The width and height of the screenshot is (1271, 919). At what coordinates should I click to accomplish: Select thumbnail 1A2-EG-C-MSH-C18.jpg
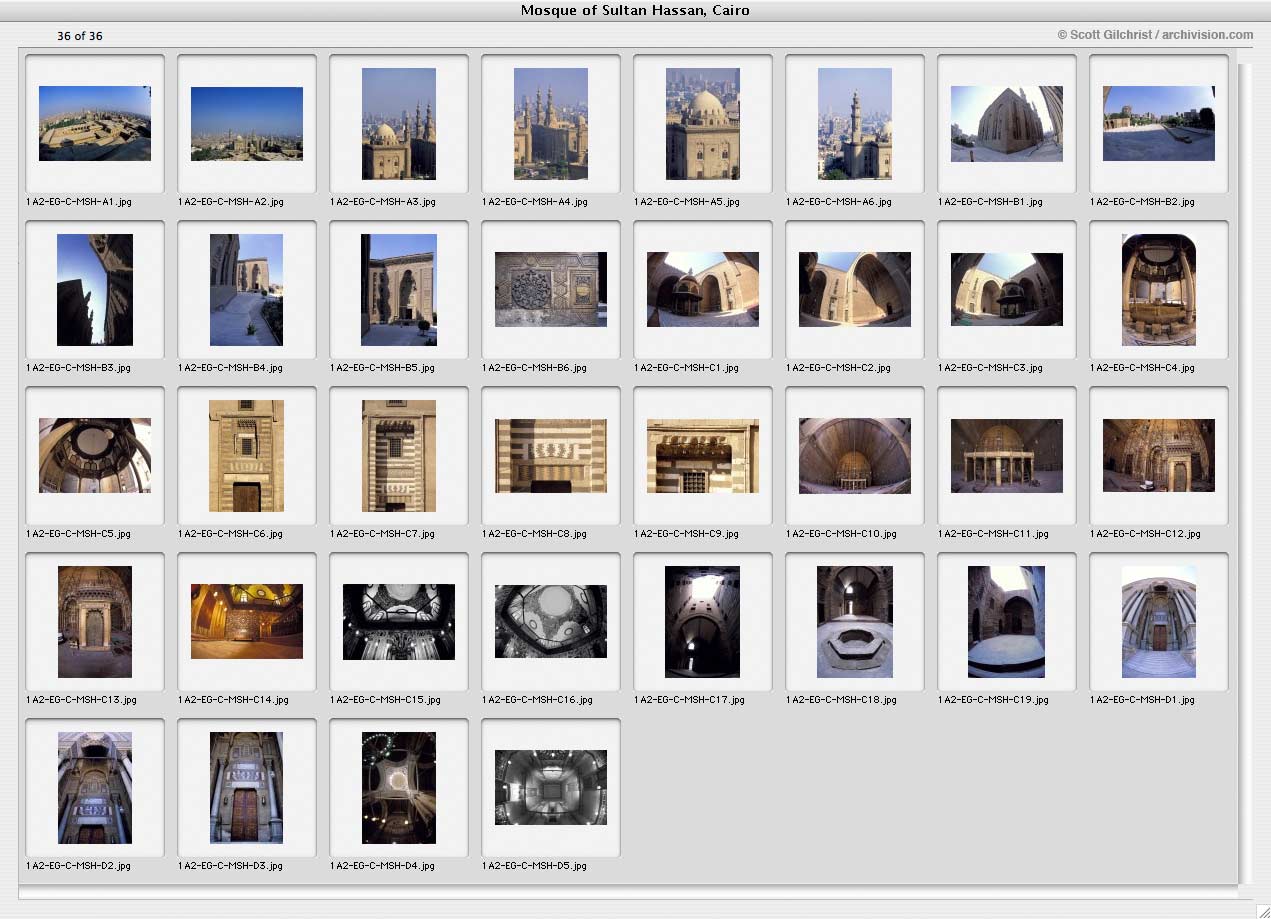[x=855, y=622]
